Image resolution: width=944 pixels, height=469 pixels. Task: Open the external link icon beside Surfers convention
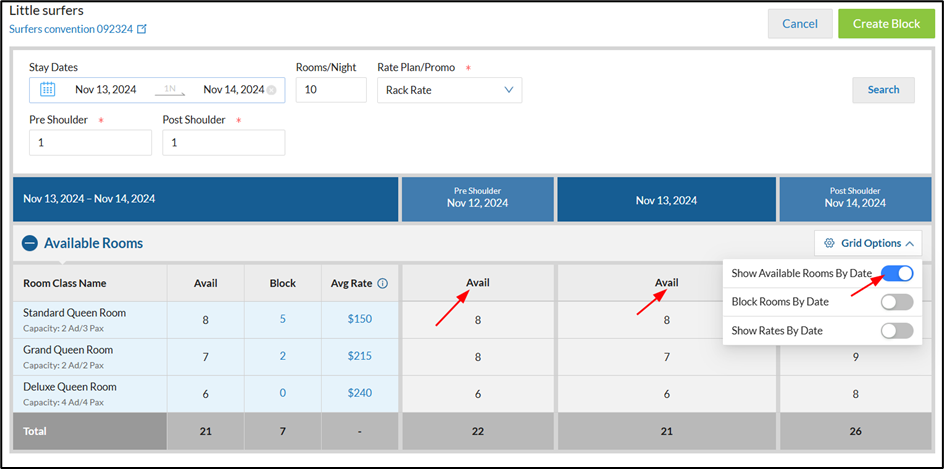point(141,29)
